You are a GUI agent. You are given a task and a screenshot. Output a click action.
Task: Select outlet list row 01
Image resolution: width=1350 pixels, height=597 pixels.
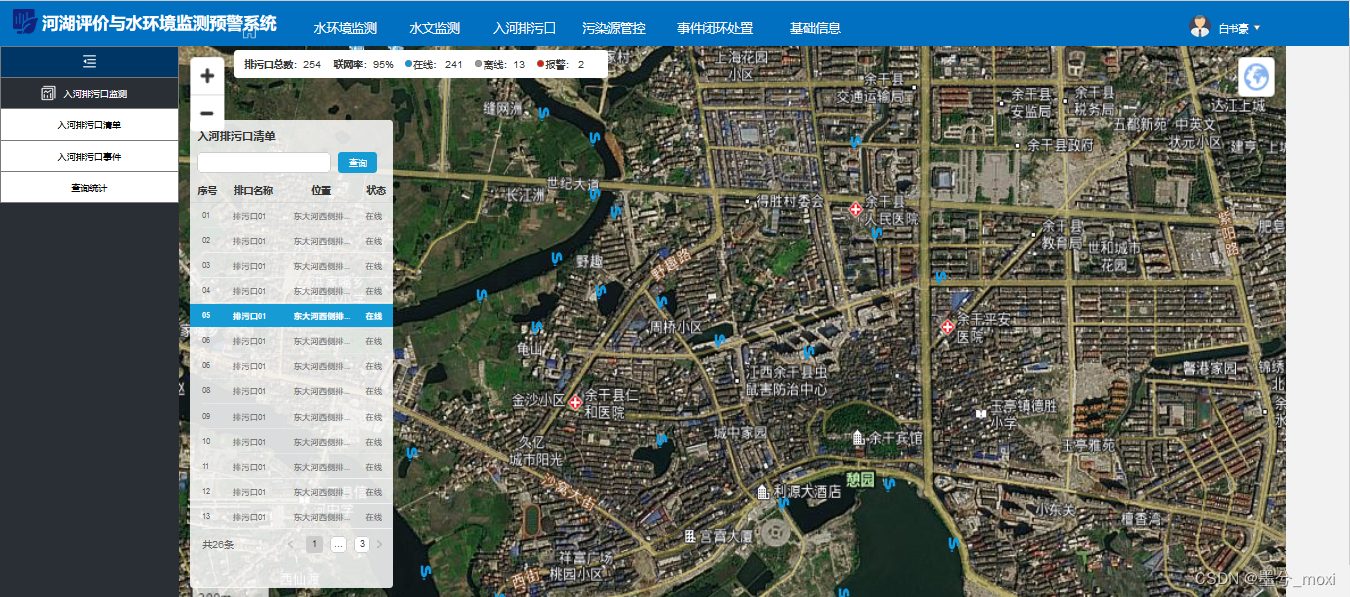291,215
